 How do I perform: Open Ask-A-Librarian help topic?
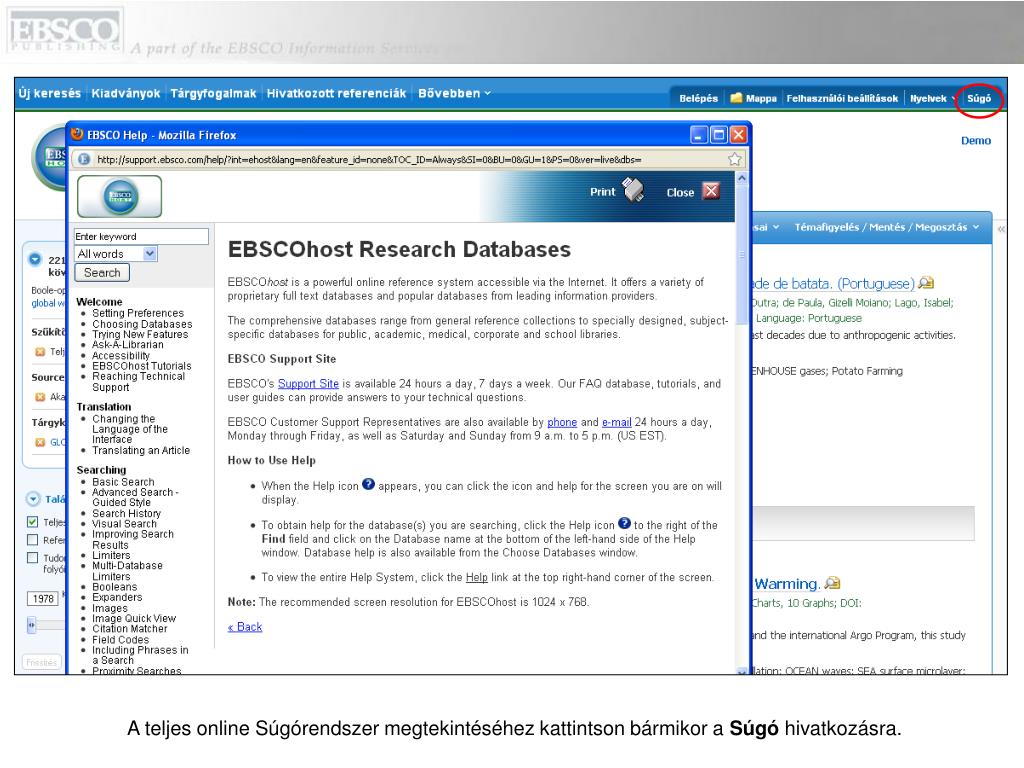point(128,345)
